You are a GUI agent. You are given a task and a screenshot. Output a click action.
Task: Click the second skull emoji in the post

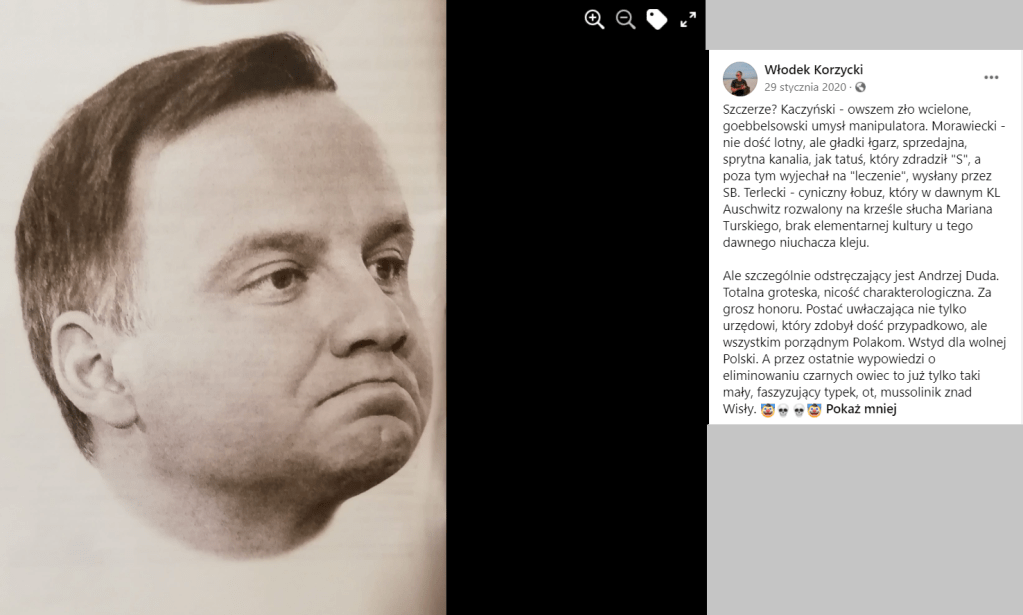pos(799,410)
